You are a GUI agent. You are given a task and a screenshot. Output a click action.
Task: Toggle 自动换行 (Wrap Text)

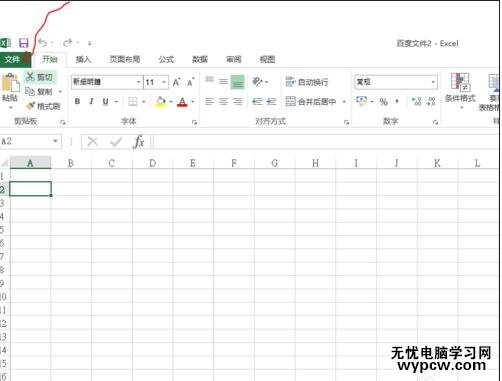click(307, 82)
